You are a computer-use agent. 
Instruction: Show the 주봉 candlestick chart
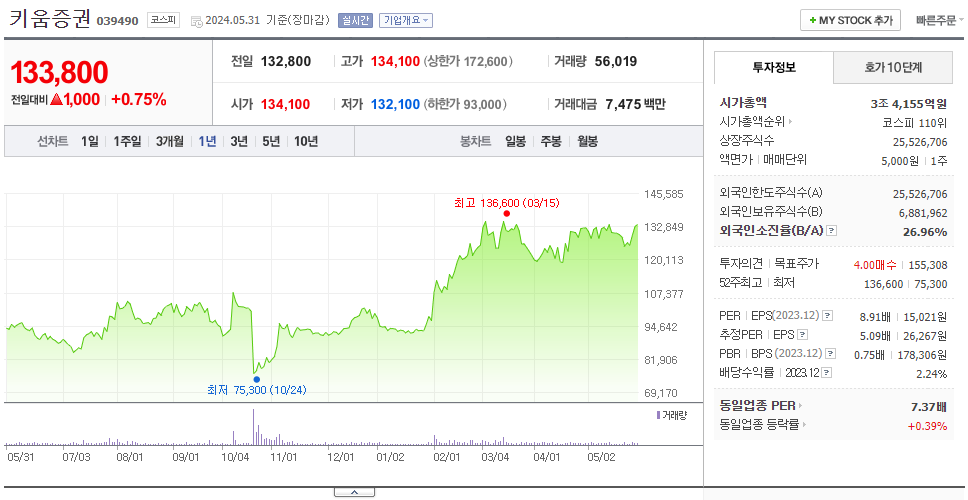pyautogui.click(x=551, y=141)
